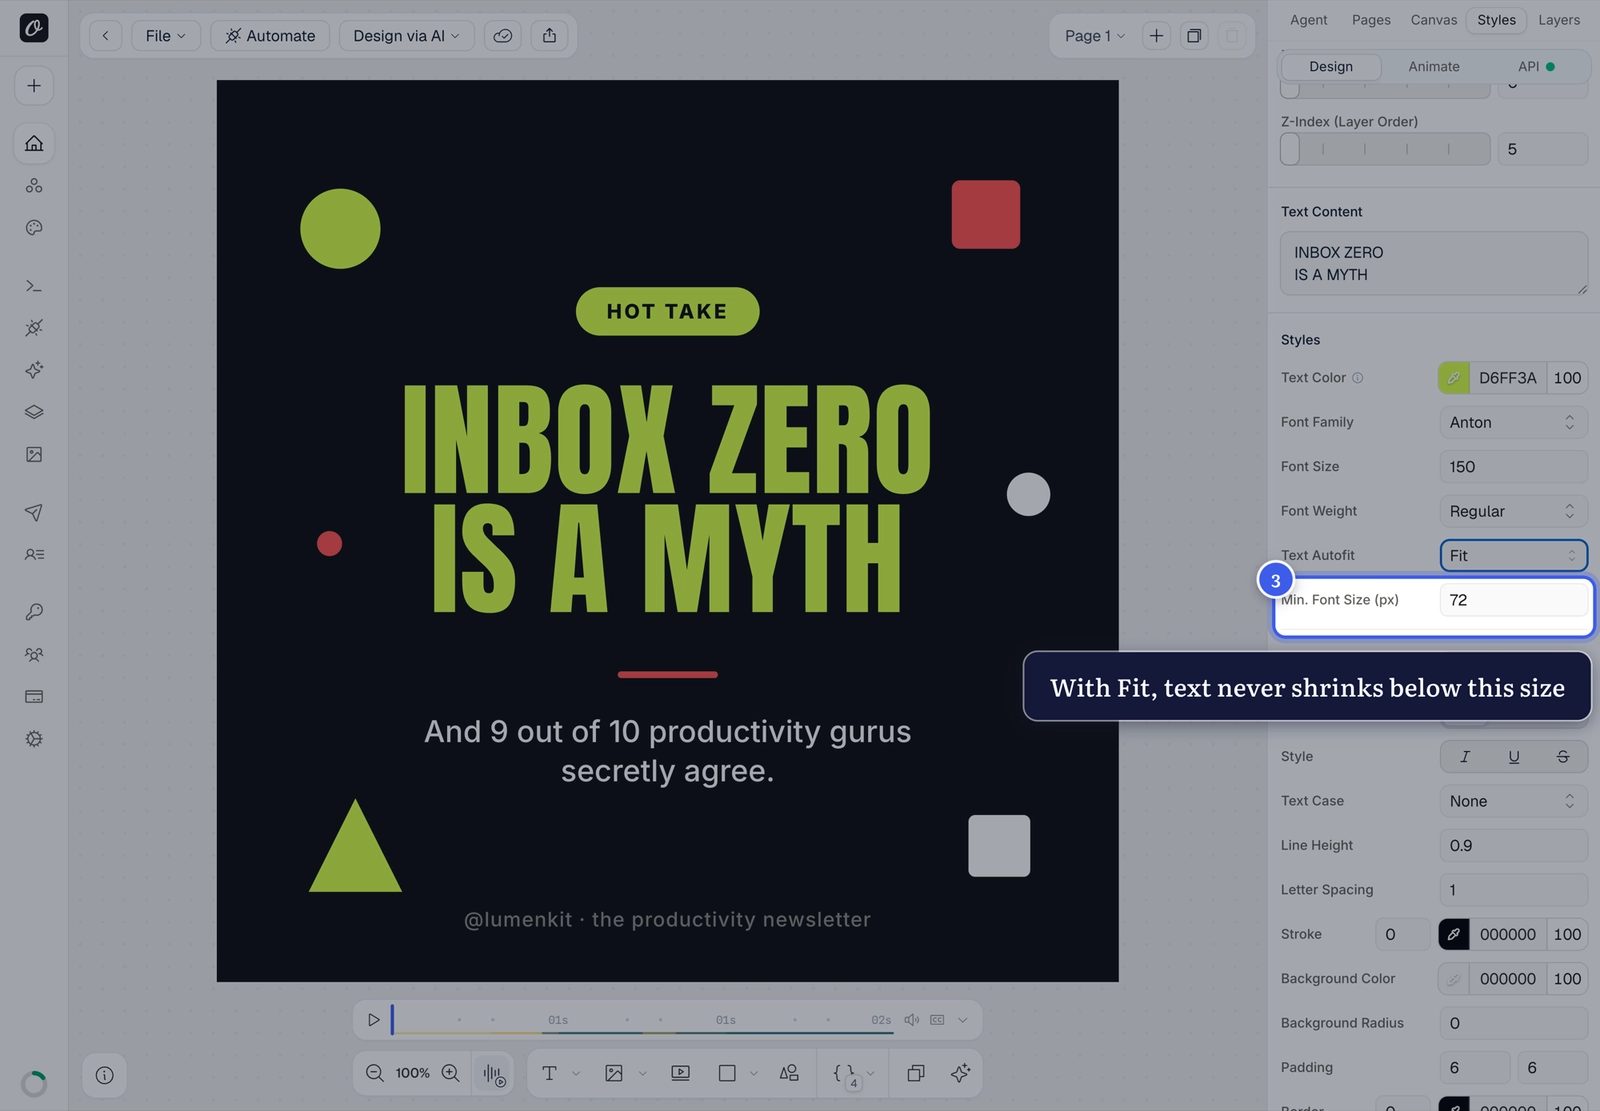Open the layers stack icon in sidebar
The image size is (1600, 1111).
pyautogui.click(x=34, y=412)
